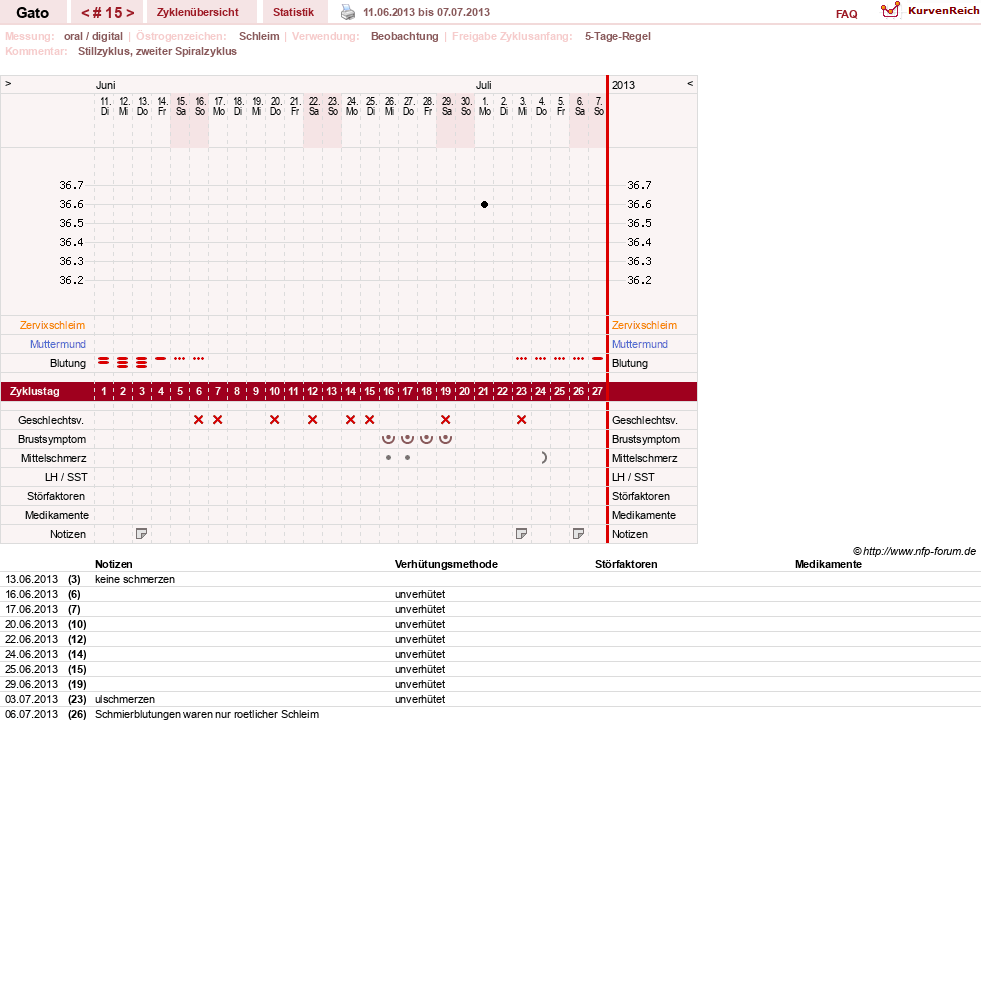Click the 13.06.2013 notes row date

(31, 579)
